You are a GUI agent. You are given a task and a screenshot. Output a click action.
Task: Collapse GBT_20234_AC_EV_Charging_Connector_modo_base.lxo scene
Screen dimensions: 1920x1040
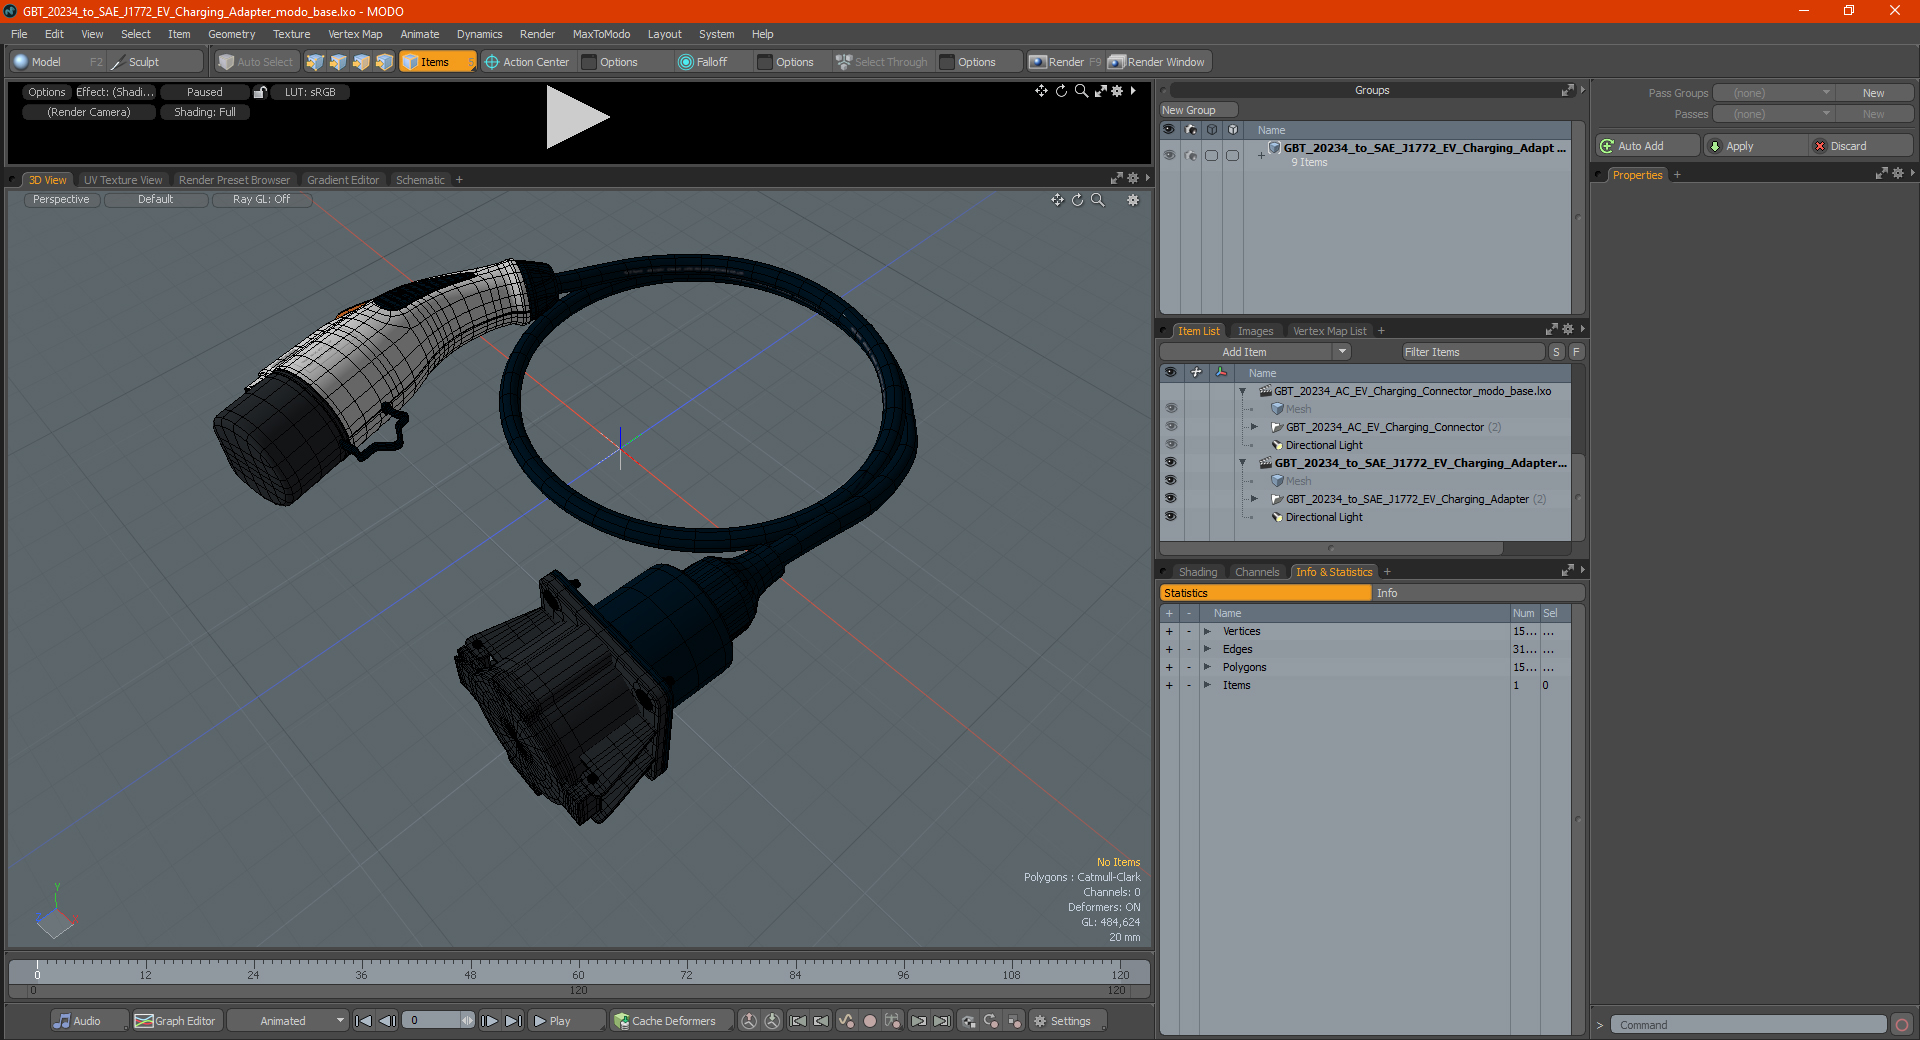tap(1243, 391)
